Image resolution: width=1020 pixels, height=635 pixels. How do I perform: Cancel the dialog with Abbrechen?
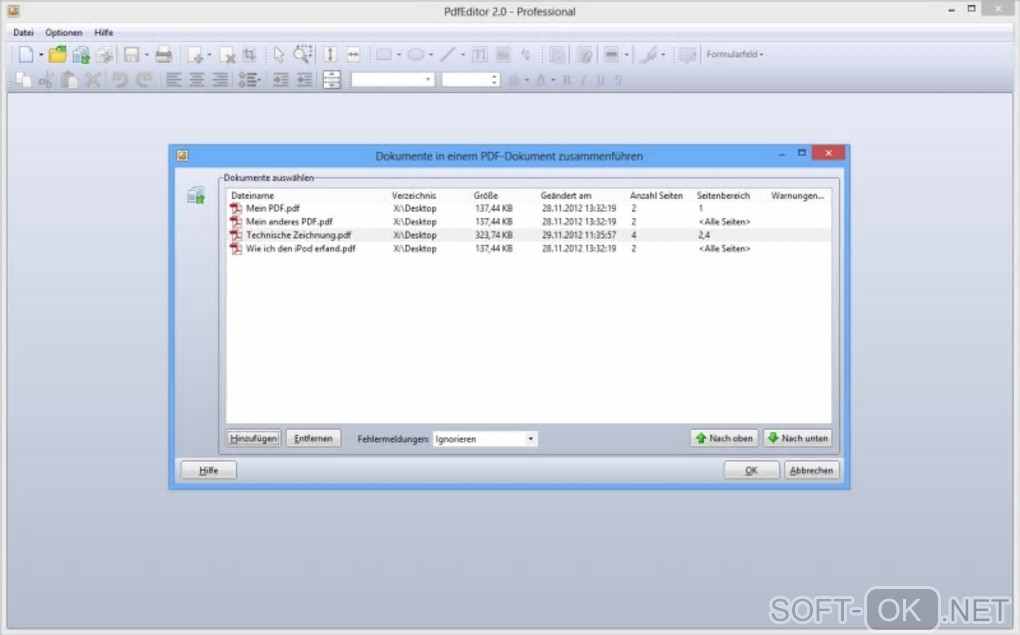click(811, 470)
